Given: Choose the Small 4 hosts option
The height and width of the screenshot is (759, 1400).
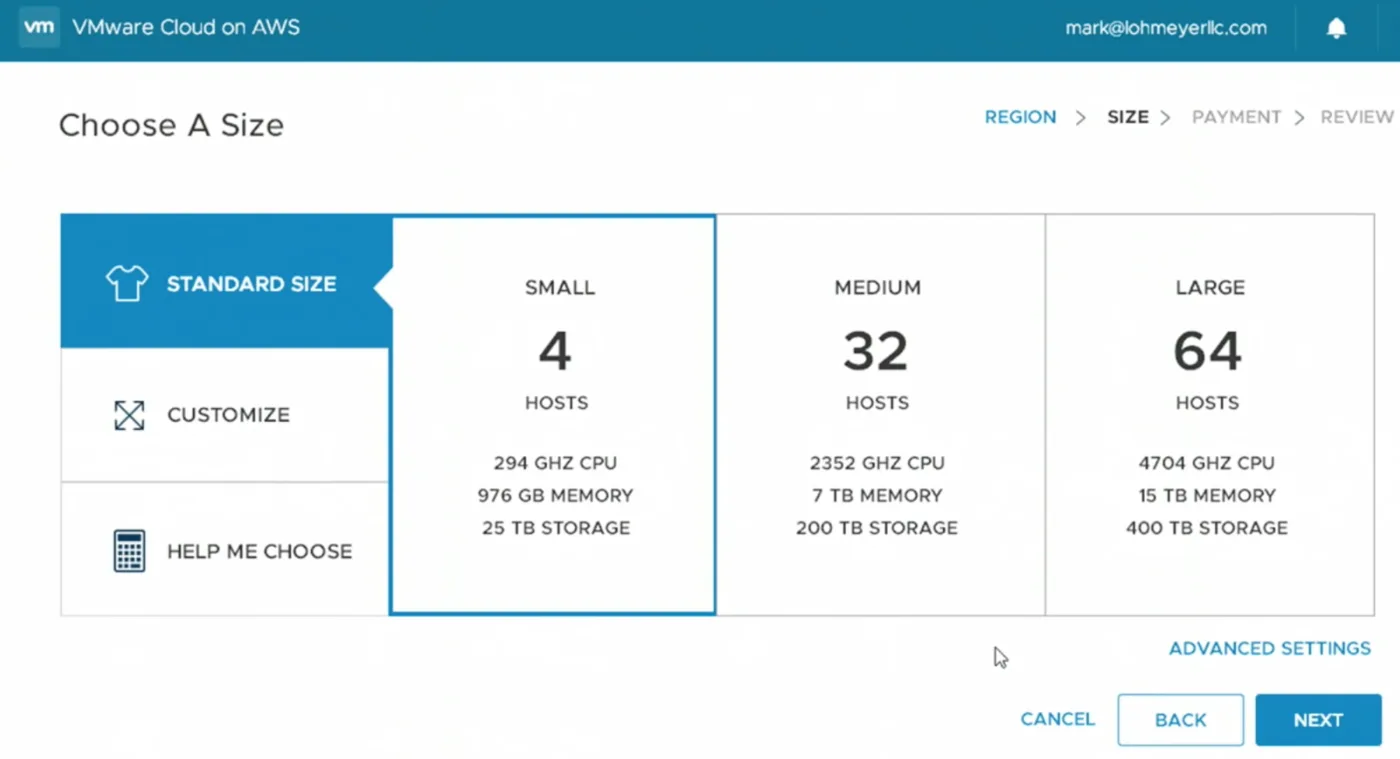Looking at the screenshot, I should [x=553, y=415].
